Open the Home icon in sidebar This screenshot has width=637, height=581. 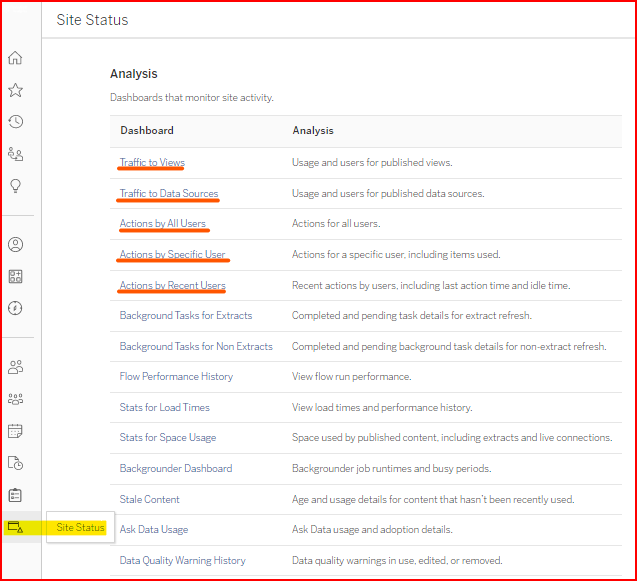point(15,58)
